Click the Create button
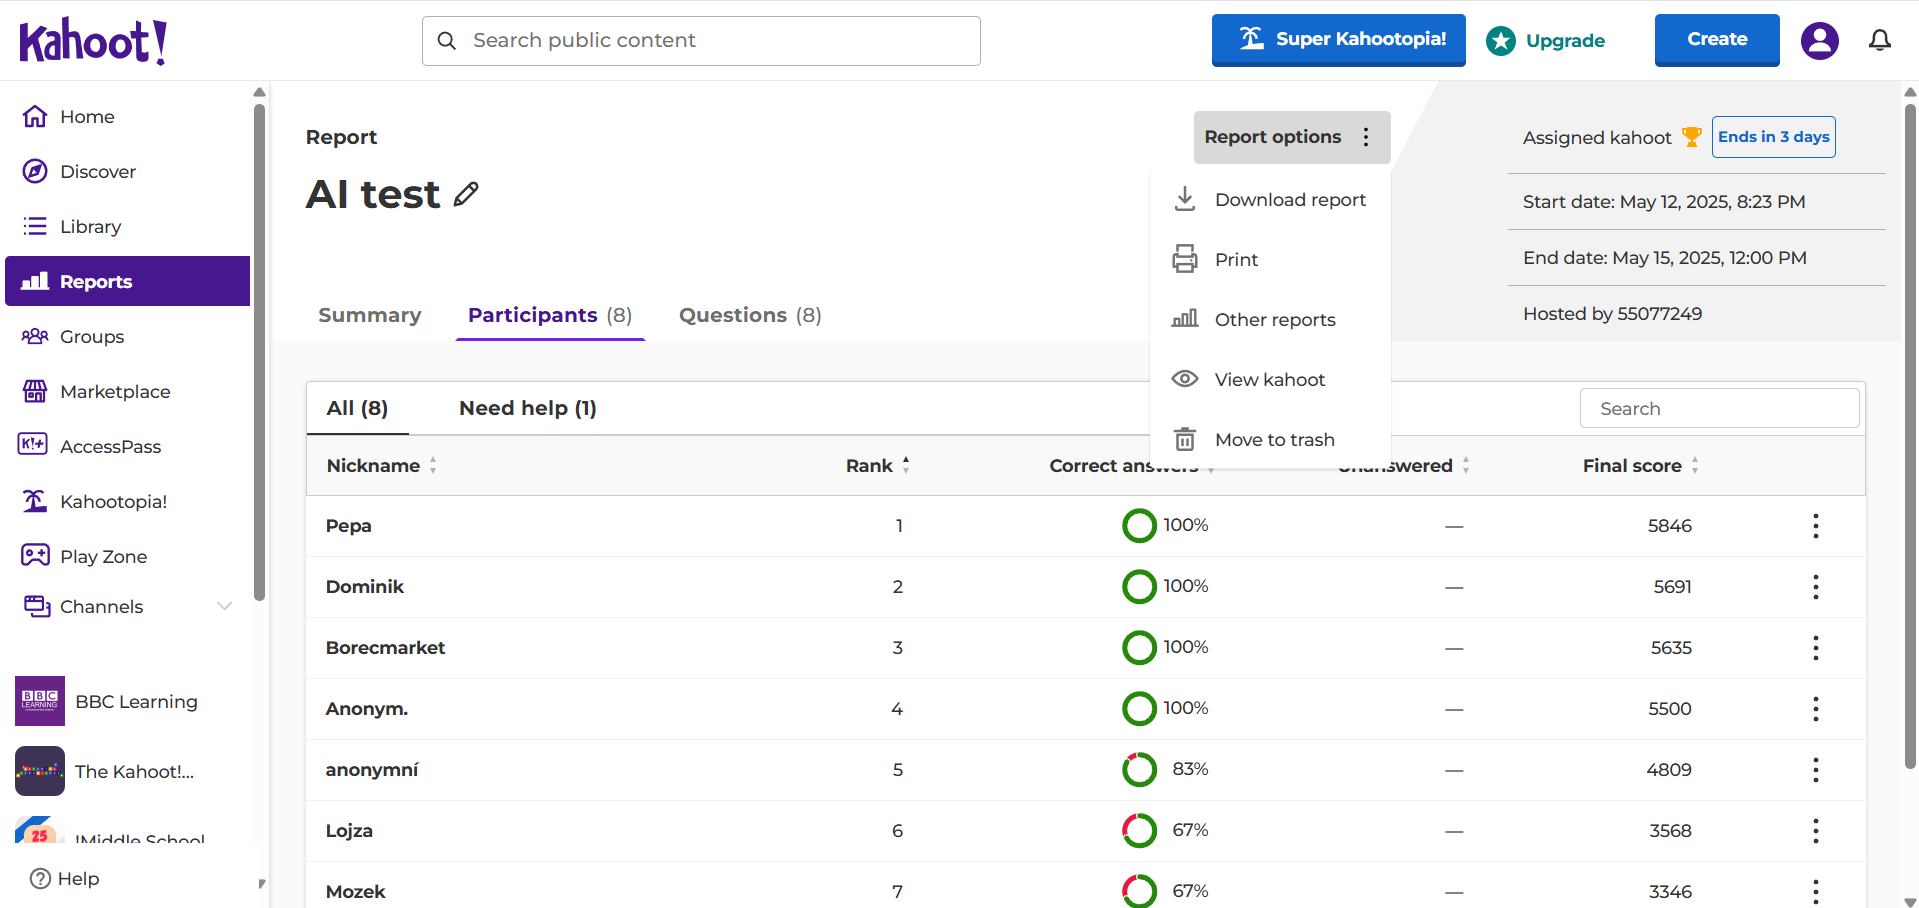Image resolution: width=1919 pixels, height=908 pixels. point(1716,40)
